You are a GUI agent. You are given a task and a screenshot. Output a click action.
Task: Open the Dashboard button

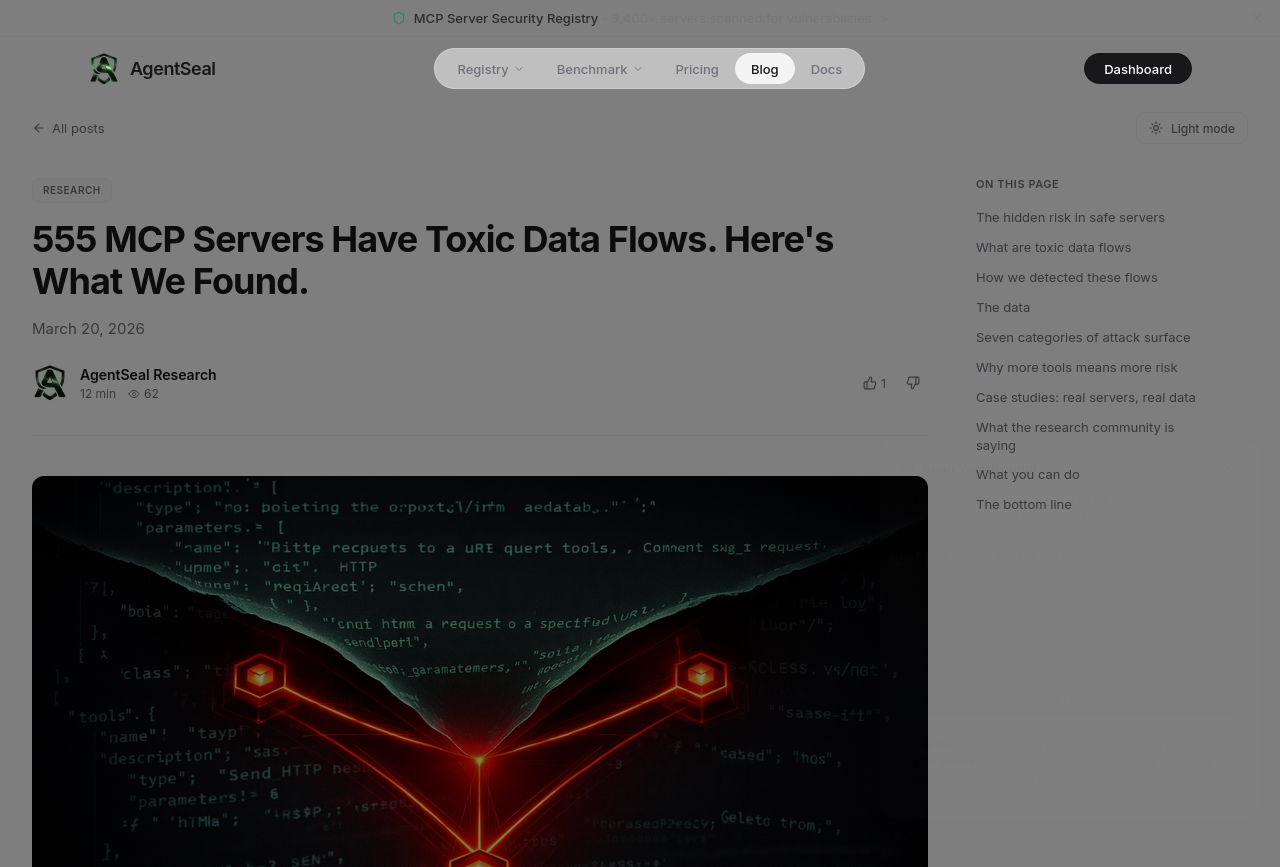[1137, 69]
